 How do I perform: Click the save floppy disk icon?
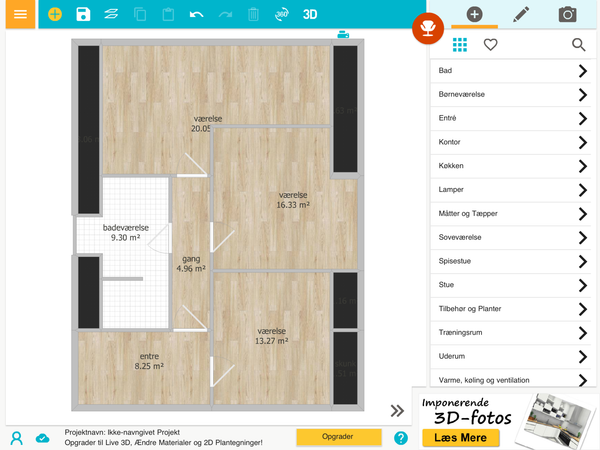coord(83,15)
